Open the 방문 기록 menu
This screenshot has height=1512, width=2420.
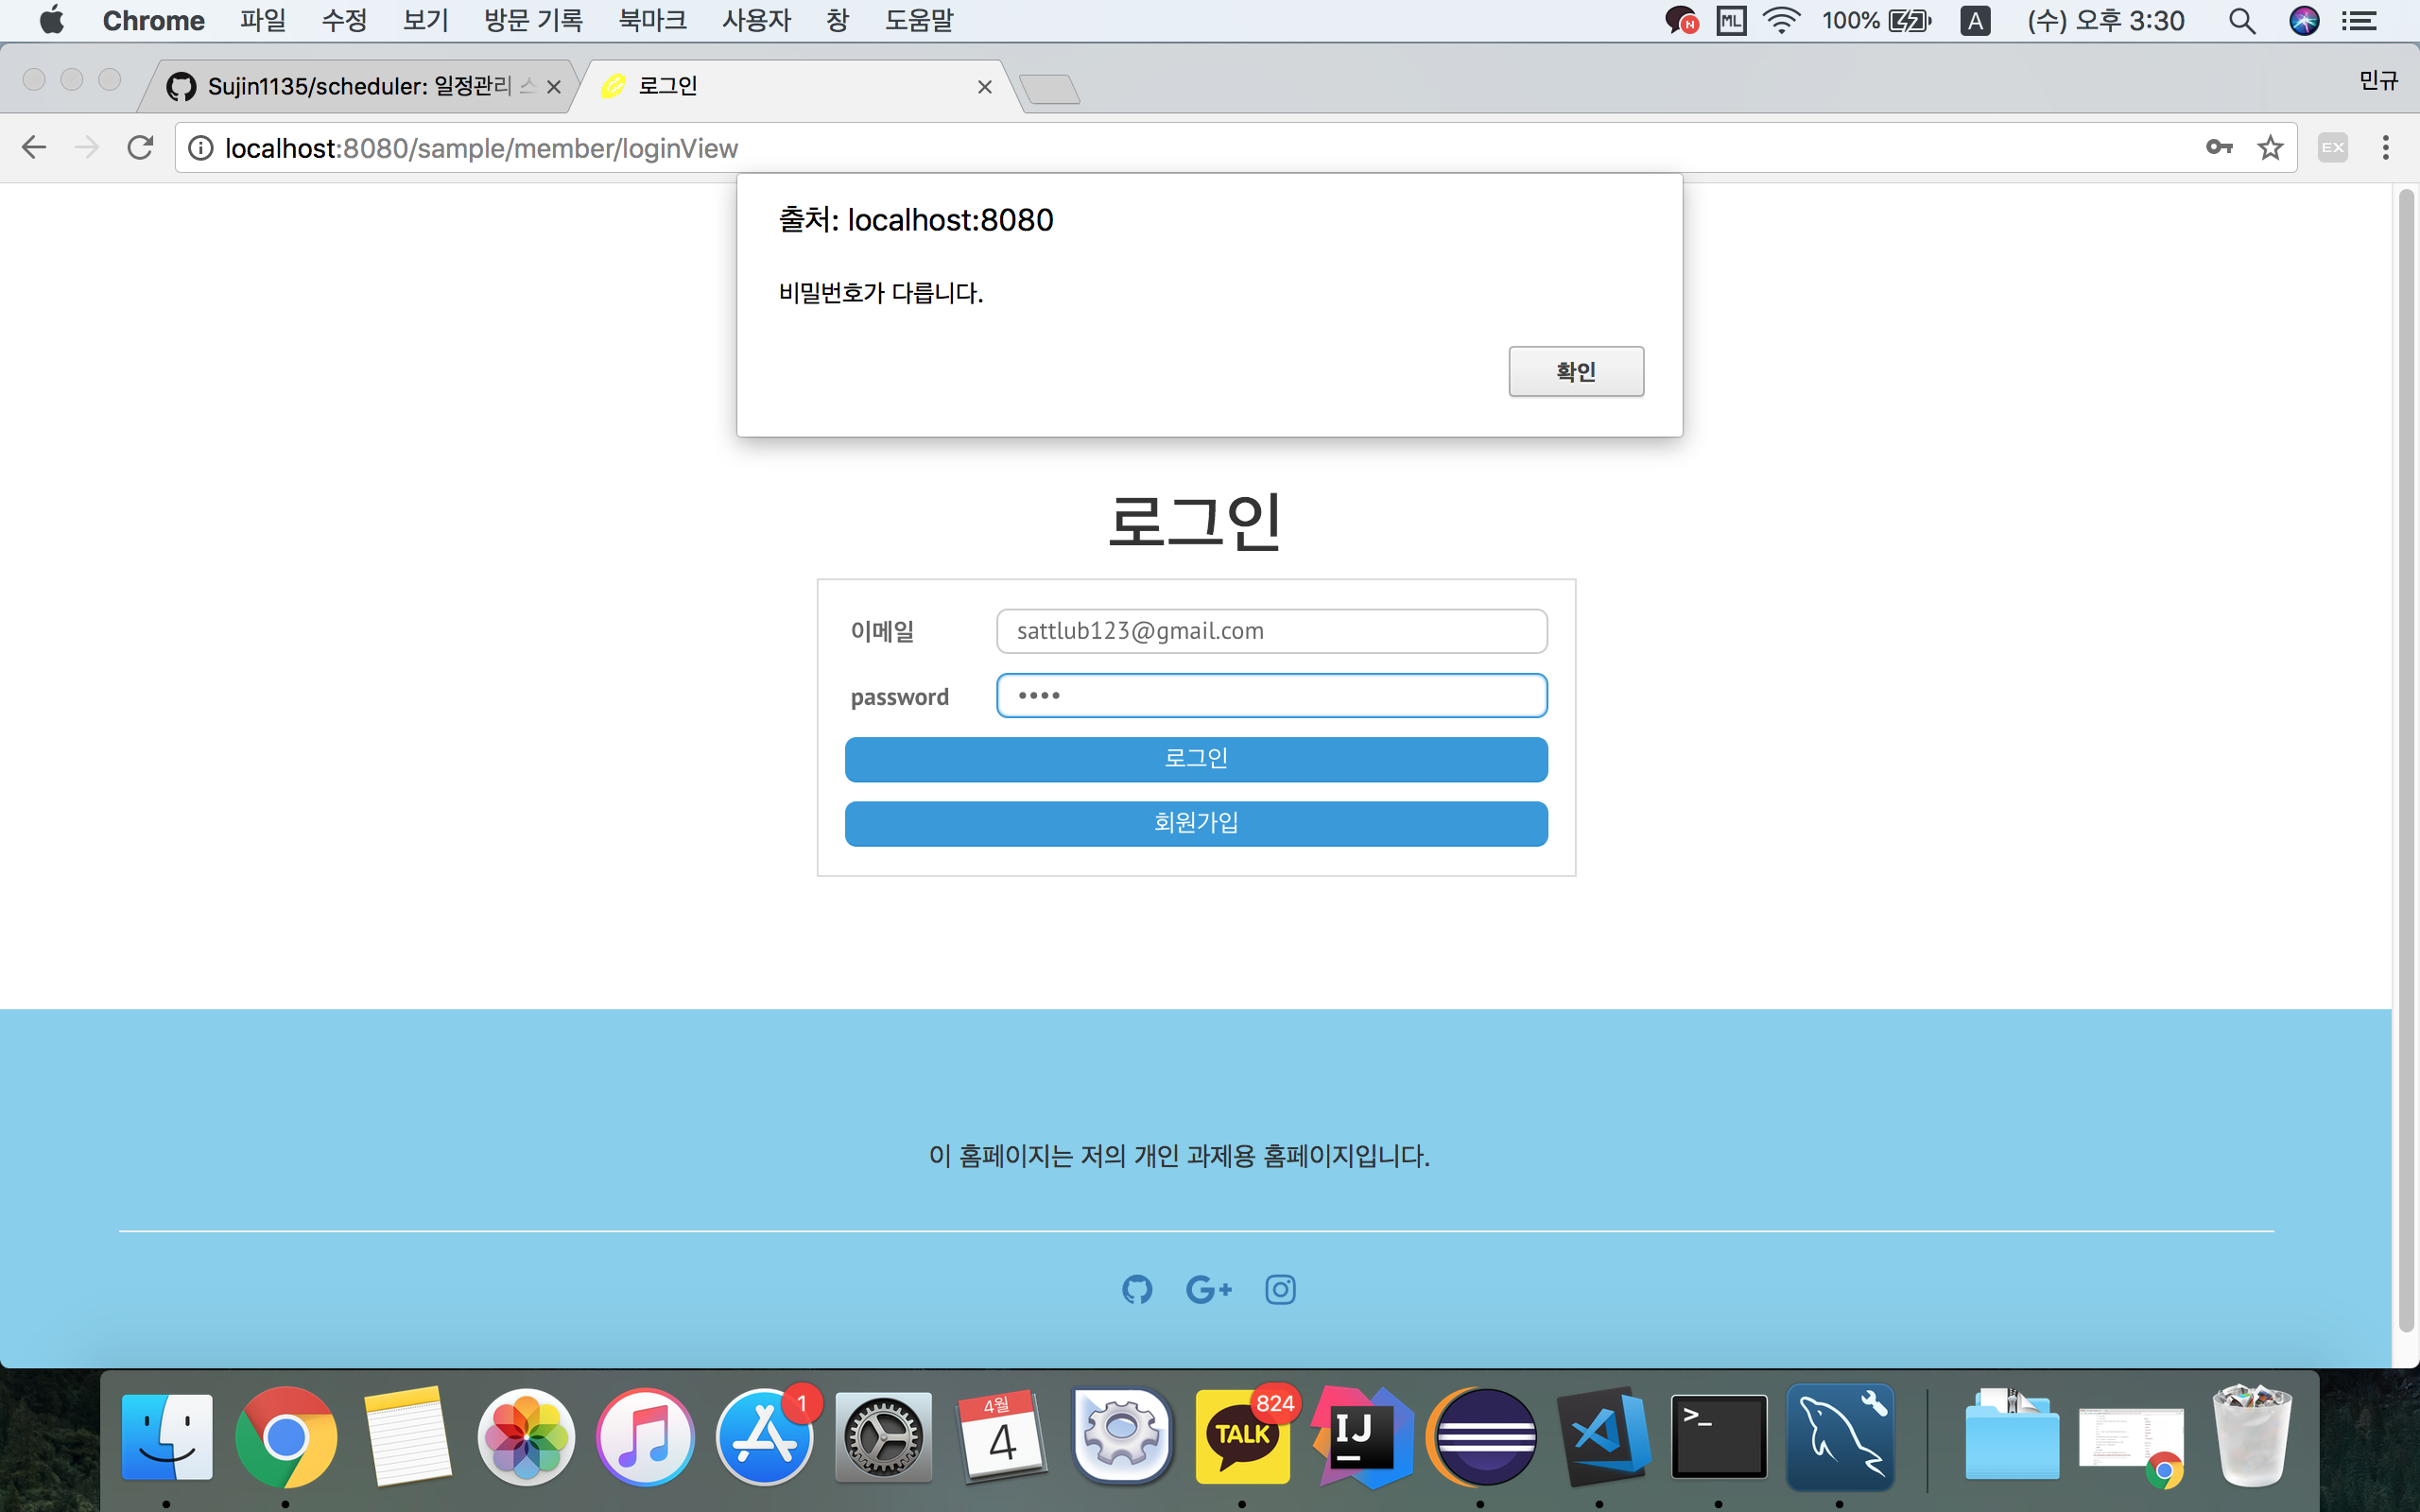coord(533,21)
